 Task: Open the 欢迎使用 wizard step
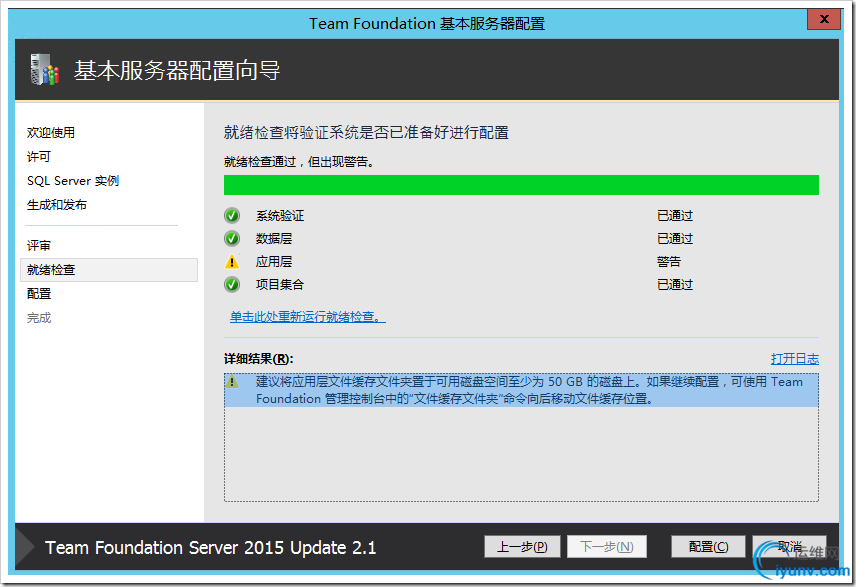pos(51,133)
